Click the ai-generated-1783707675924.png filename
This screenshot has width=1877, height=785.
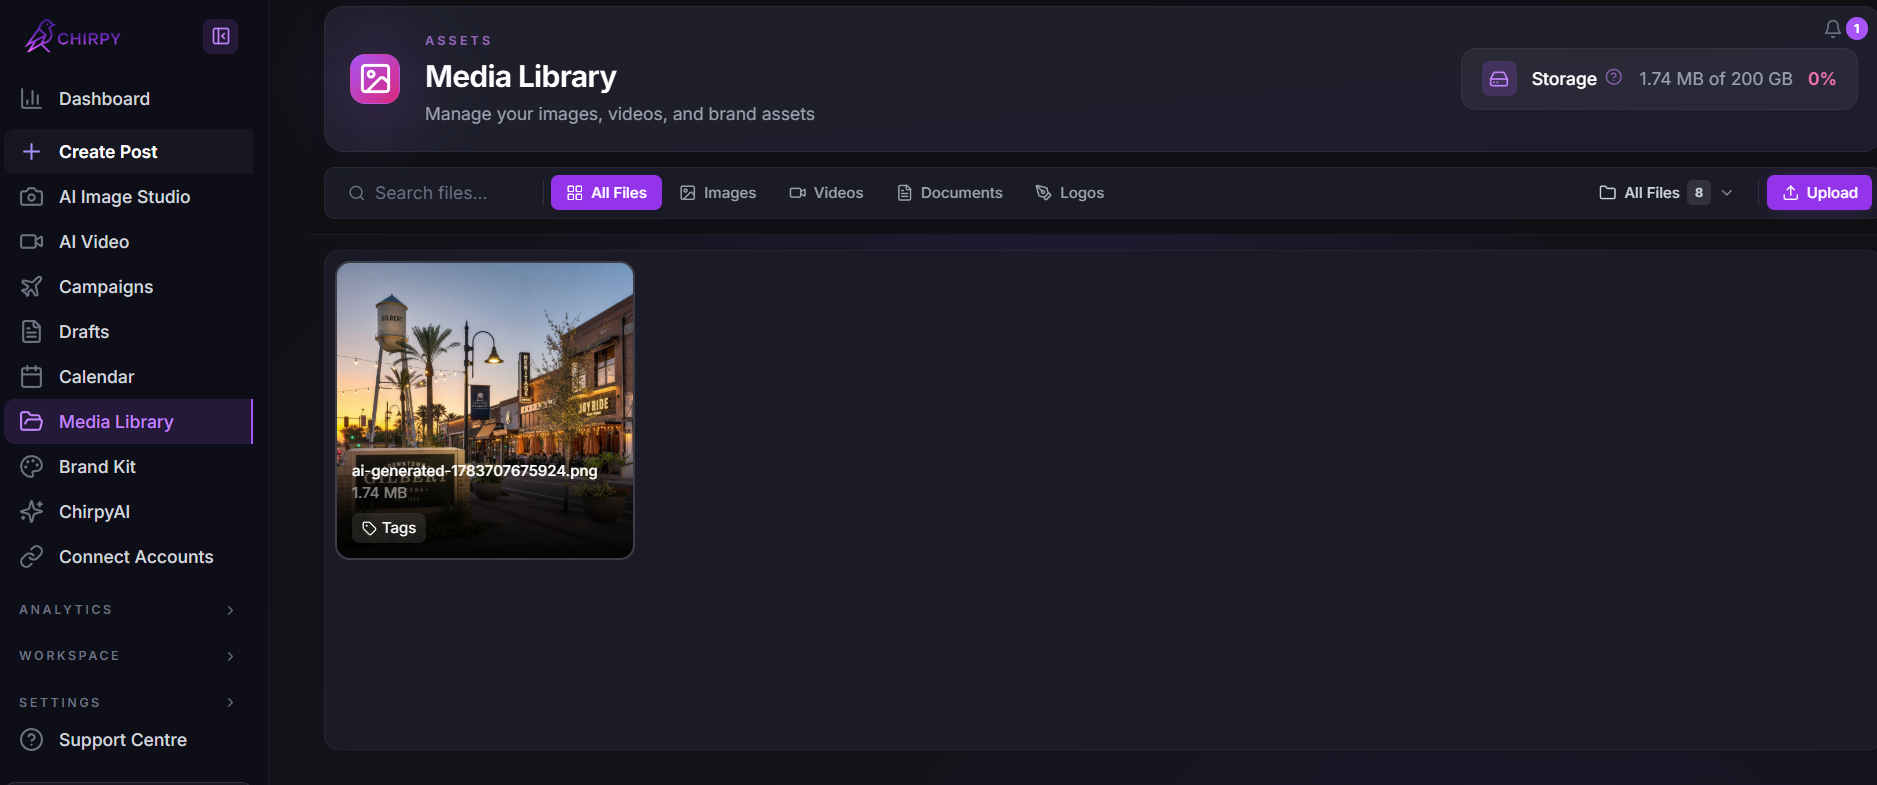pyautogui.click(x=474, y=470)
